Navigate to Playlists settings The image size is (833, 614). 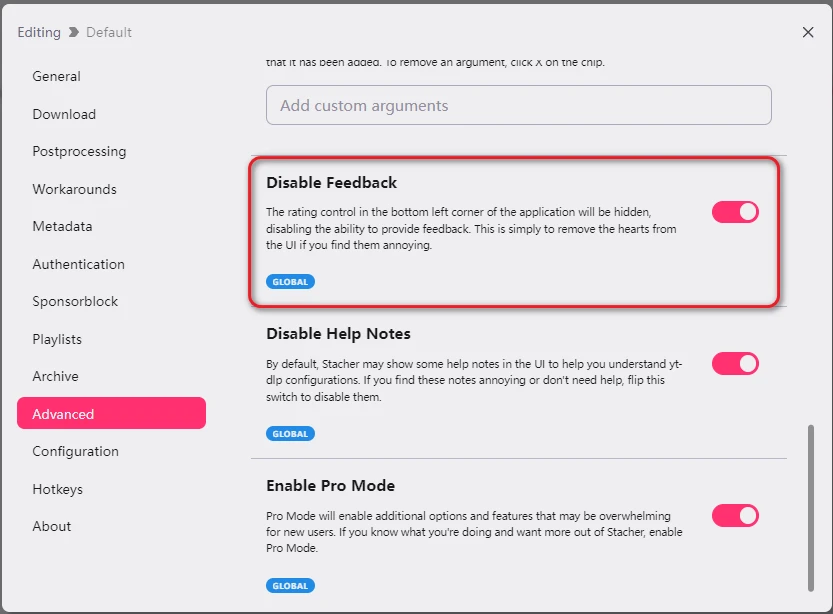[57, 339]
